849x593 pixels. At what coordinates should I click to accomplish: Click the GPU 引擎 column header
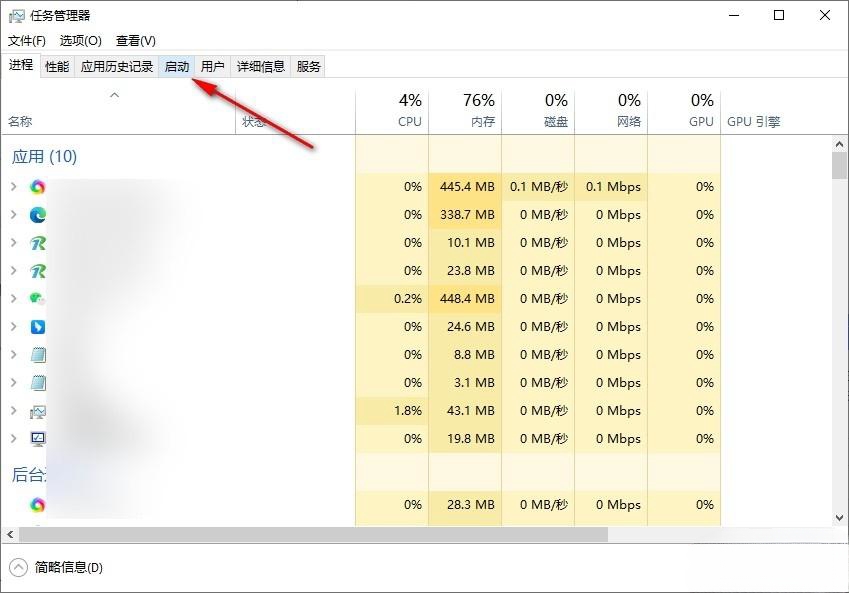754,121
